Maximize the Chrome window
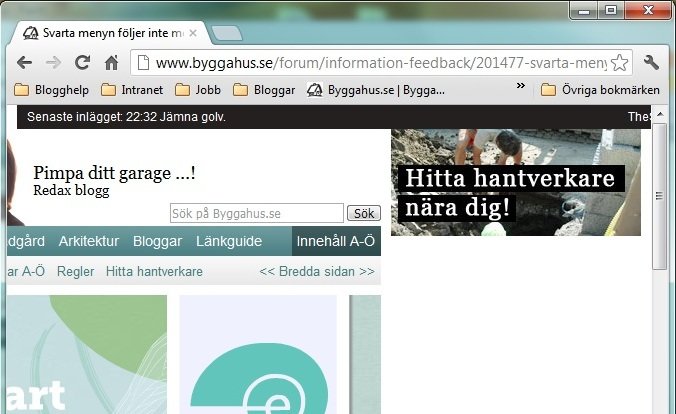Viewport: 676px width, 414px height. [x=610, y=10]
